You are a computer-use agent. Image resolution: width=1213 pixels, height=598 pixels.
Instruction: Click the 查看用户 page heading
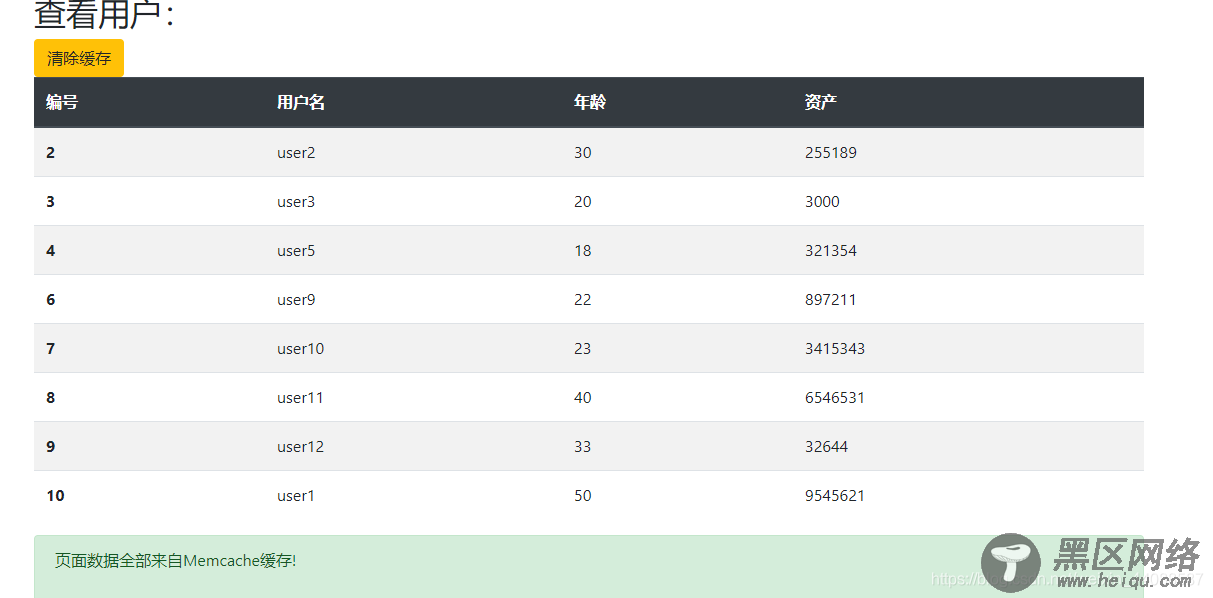(x=104, y=15)
